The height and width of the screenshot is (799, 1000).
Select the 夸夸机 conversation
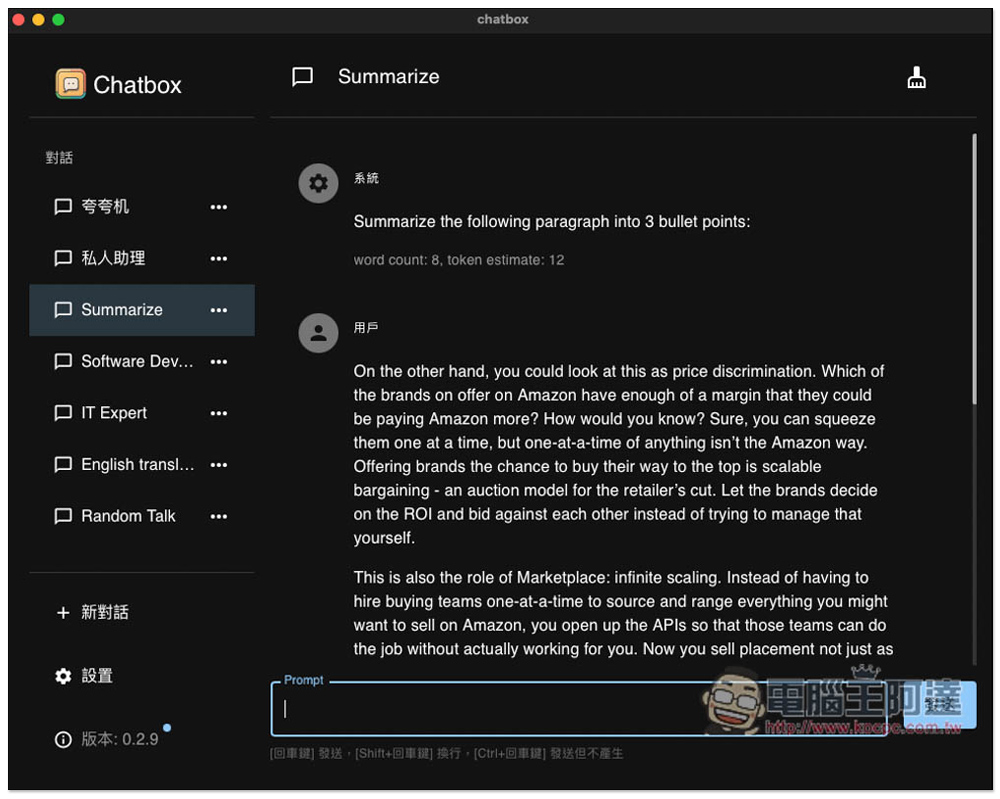click(142, 207)
